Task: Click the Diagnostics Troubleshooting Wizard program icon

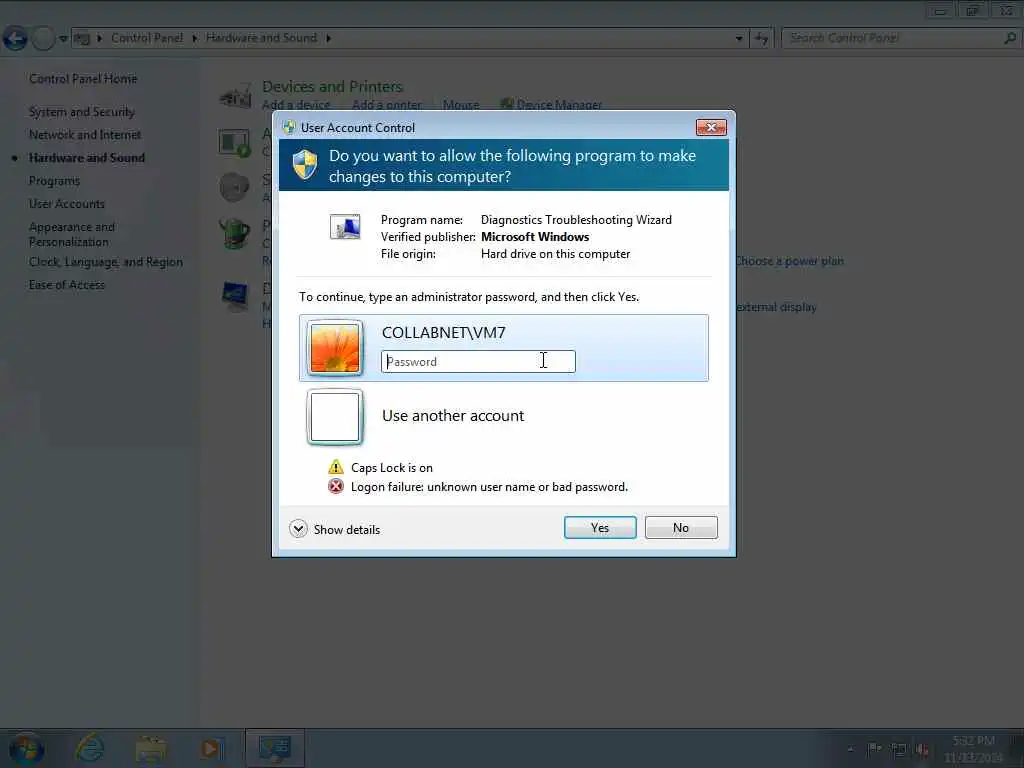Action: point(345,227)
